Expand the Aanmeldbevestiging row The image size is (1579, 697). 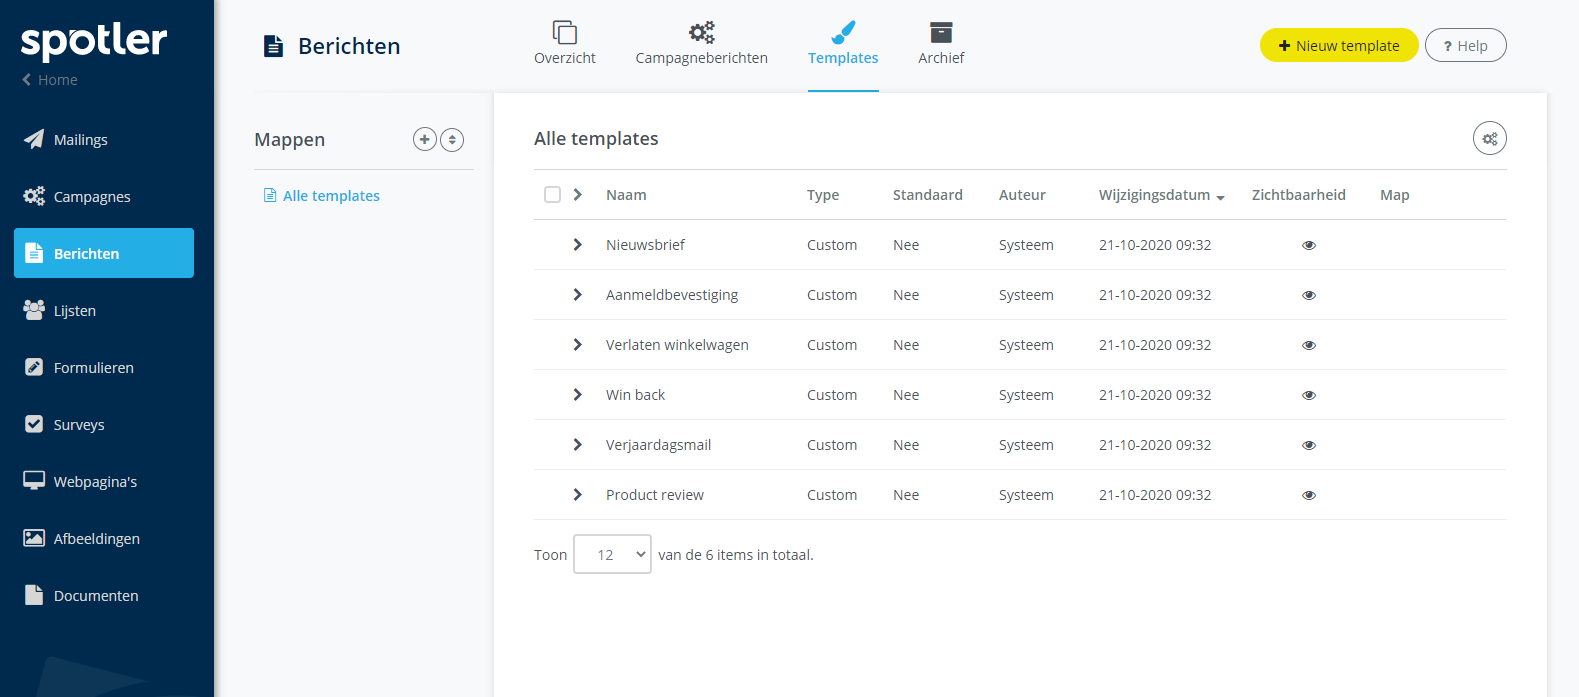[577, 294]
